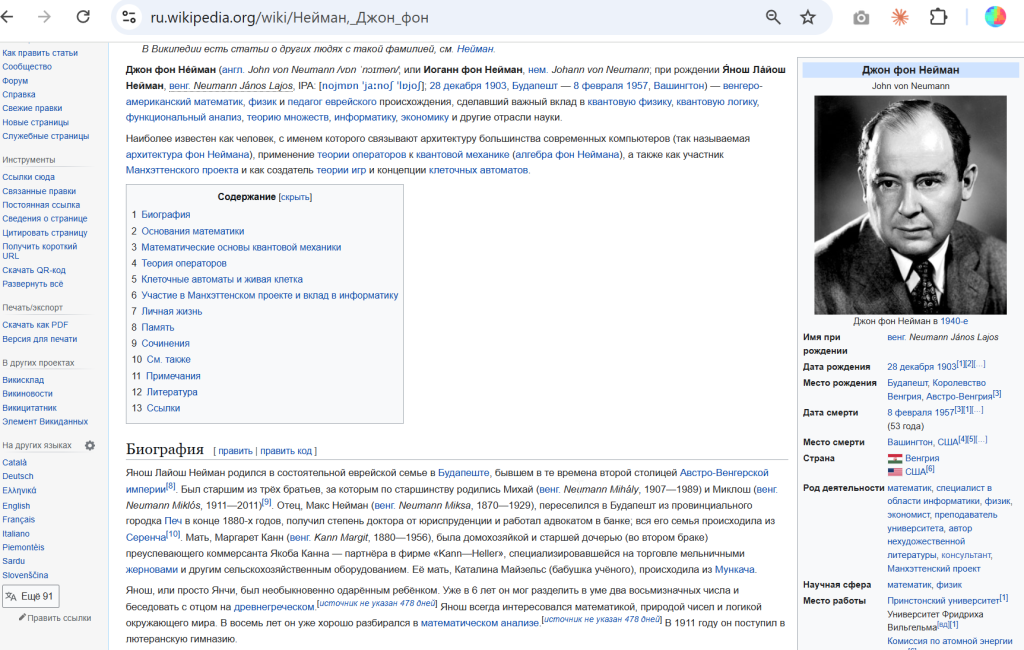This screenshot has height=650, width=1024.
Task: Bookmark this page with the star icon
Action: click(x=808, y=17)
